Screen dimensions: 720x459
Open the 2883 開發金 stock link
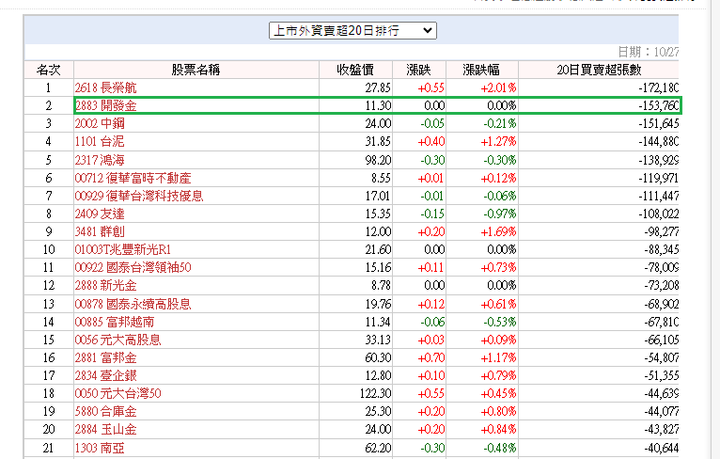click(106, 106)
